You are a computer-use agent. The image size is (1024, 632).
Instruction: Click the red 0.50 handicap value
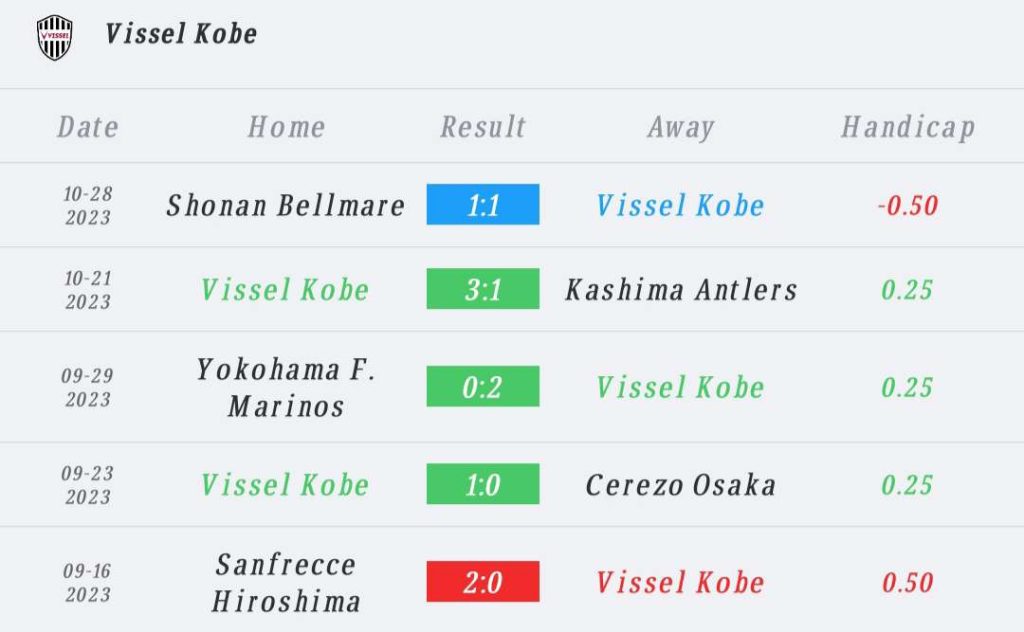point(908,582)
